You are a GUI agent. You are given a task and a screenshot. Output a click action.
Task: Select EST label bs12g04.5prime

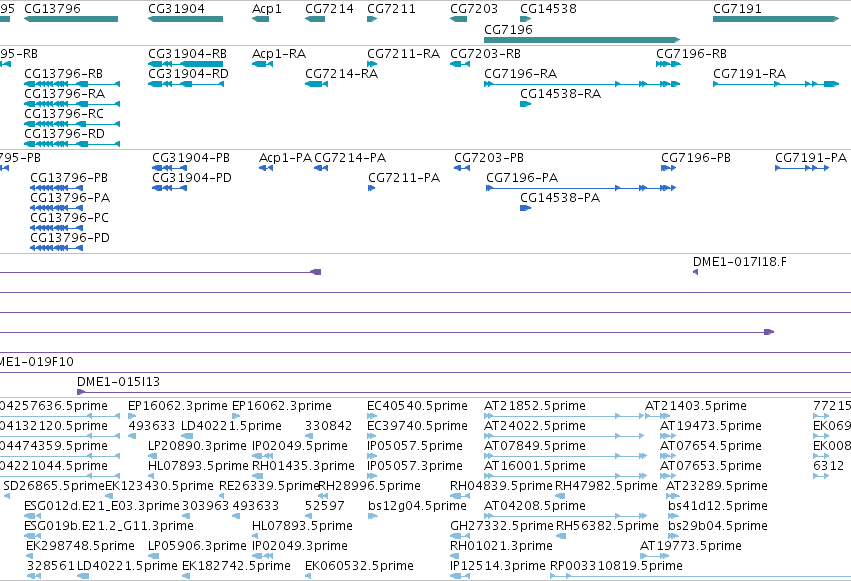click(x=417, y=506)
